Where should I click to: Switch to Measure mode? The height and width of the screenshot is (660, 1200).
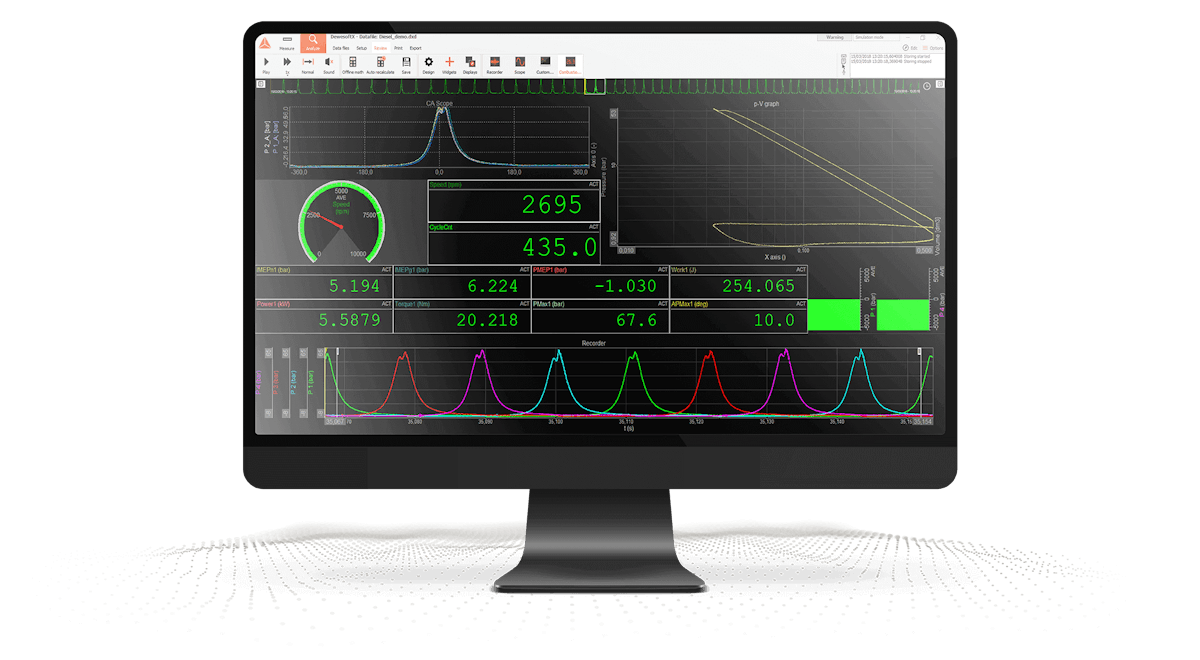(287, 42)
